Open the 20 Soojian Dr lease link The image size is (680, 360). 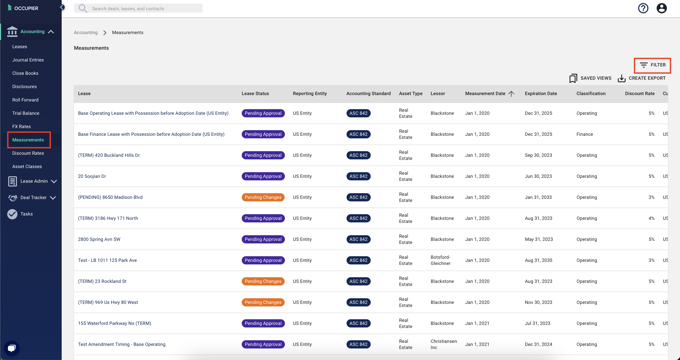coord(92,177)
